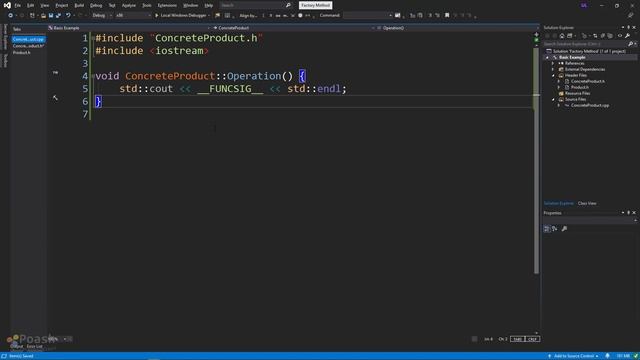
Task: Pin the Solution Explorer panel
Action: [x=629, y=27]
